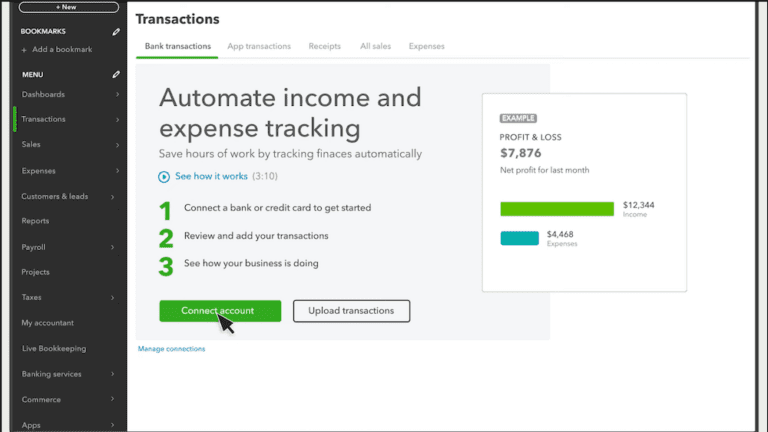This screenshot has width=768, height=432.
Task: Switch to the All sales tab
Action: (x=375, y=46)
